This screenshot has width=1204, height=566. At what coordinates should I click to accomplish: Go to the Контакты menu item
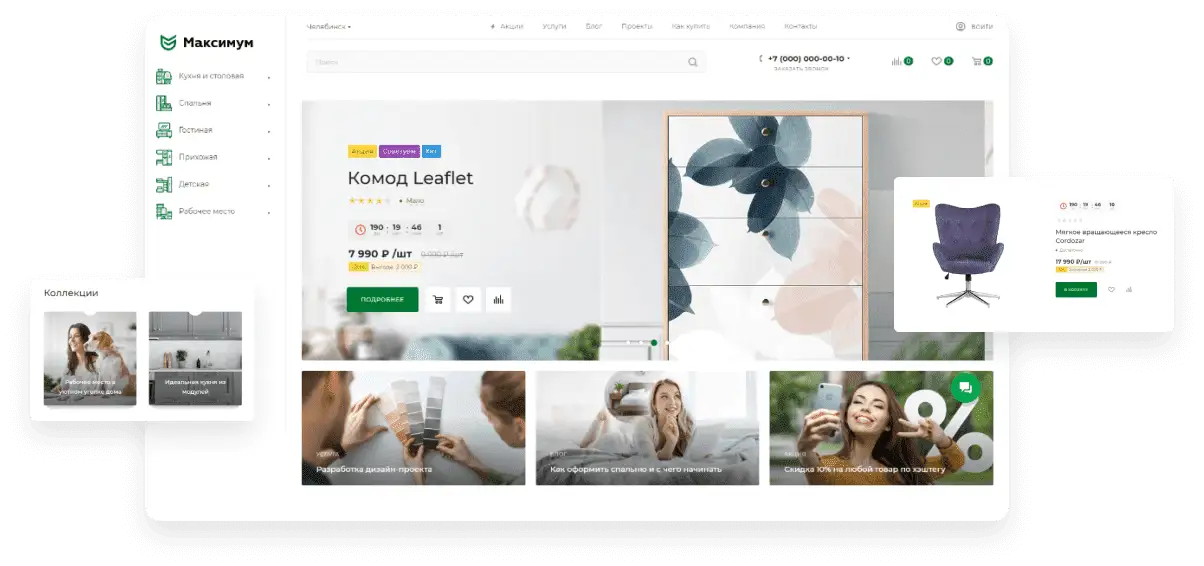pos(800,26)
